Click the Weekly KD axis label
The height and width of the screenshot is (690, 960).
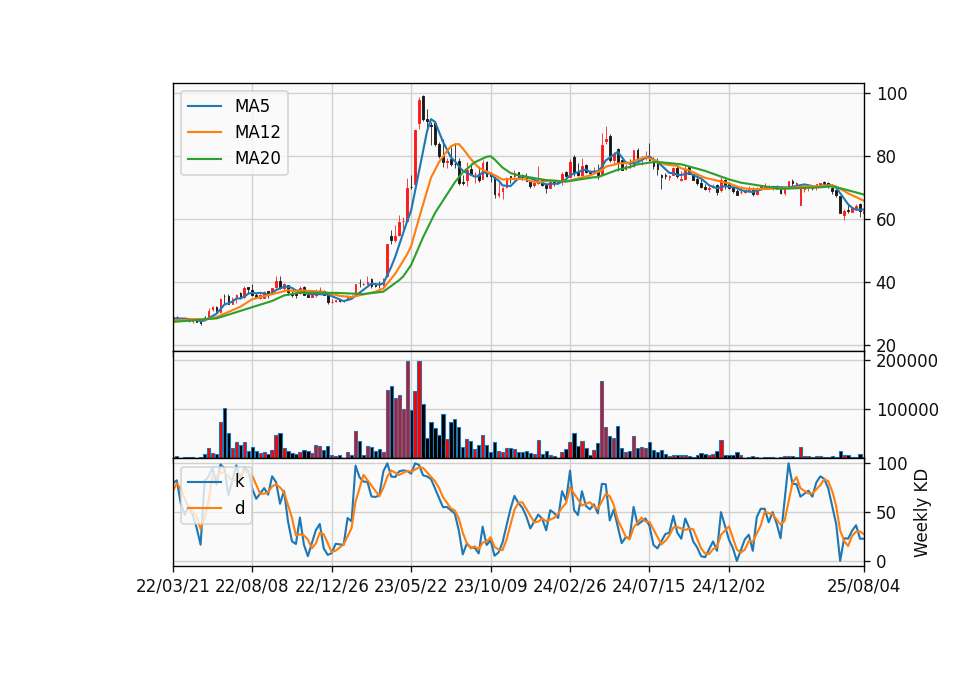pyautogui.click(x=921, y=514)
